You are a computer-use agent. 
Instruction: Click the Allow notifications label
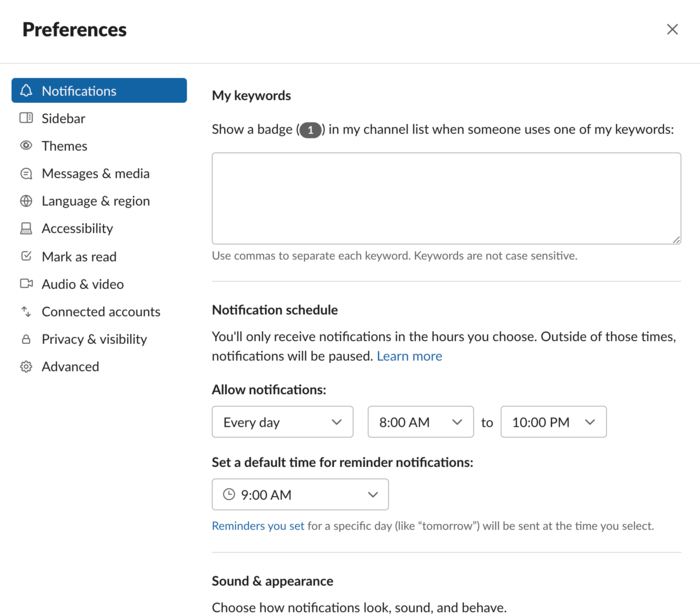[269, 390]
